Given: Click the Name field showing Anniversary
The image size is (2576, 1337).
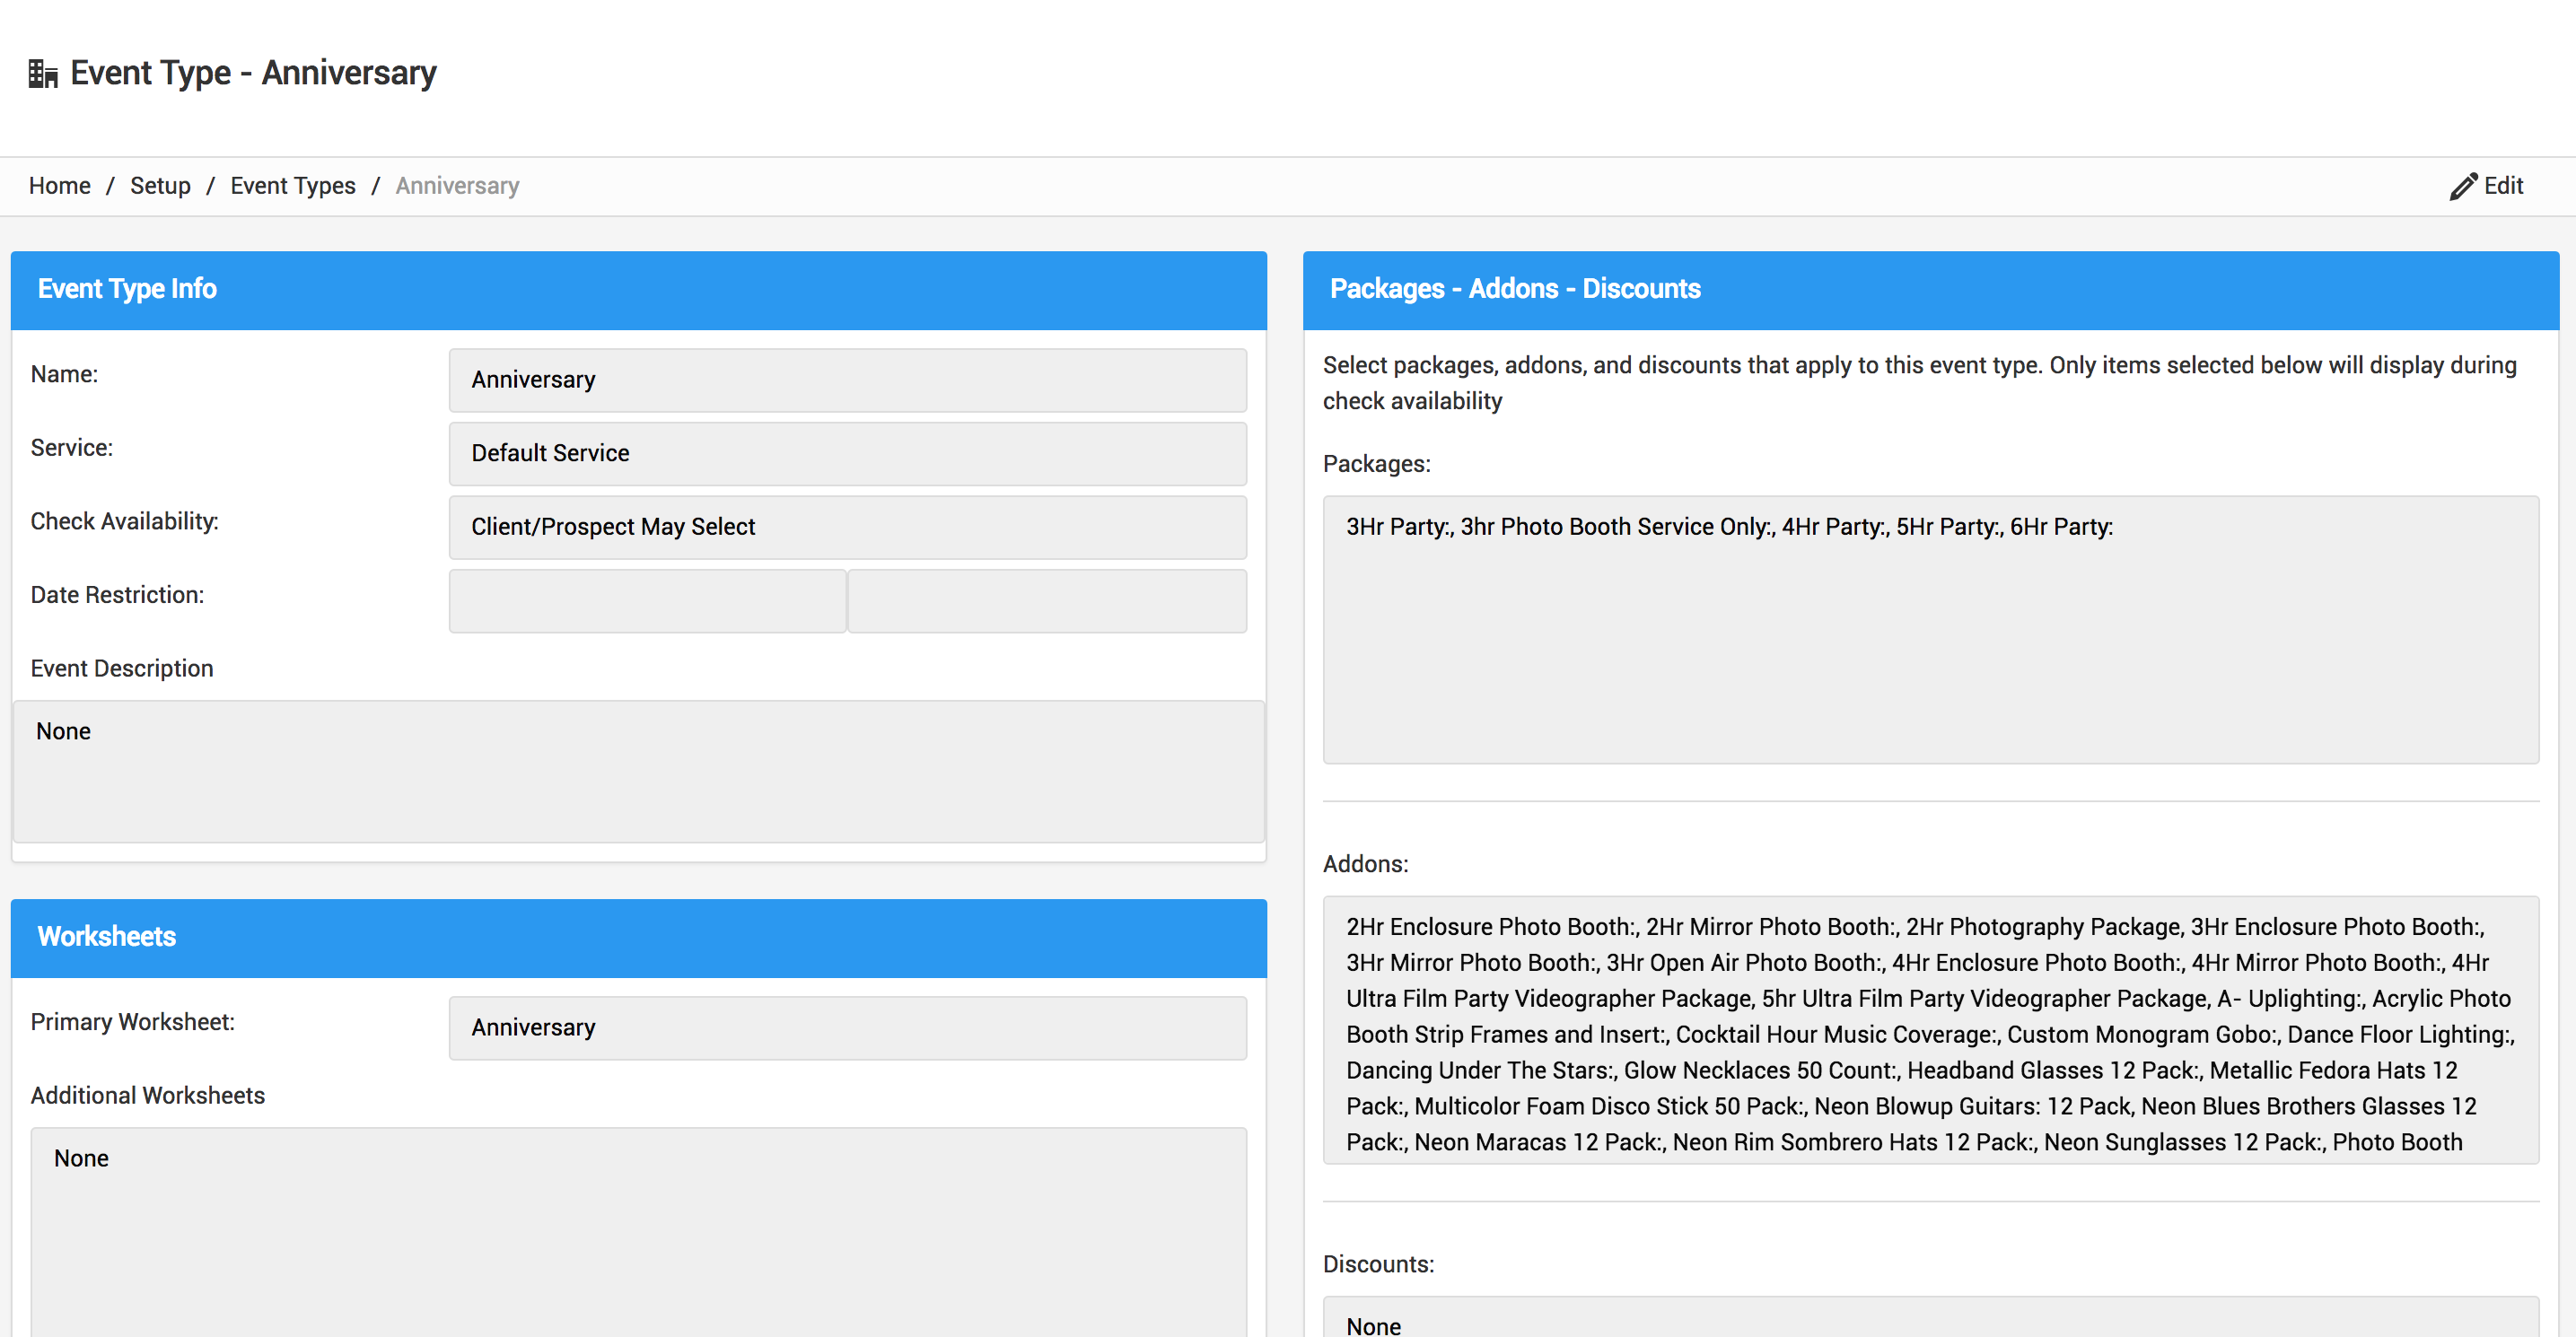Looking at the screenshot, I should (847, 380).
